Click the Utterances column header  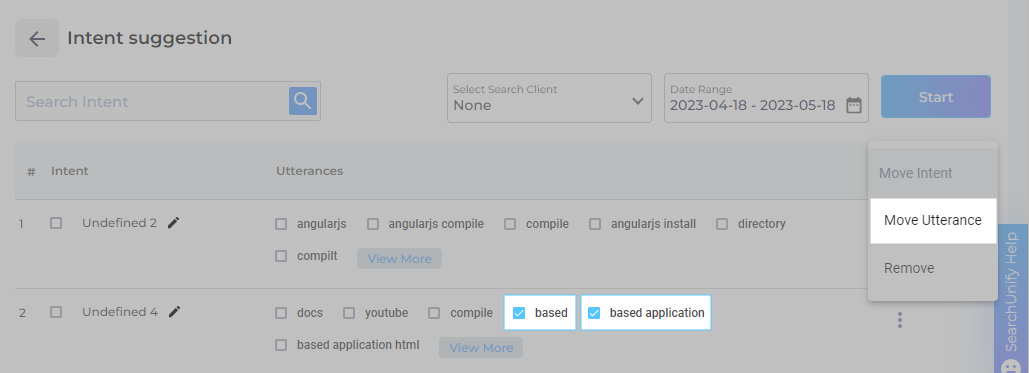[x=309, y=171]
